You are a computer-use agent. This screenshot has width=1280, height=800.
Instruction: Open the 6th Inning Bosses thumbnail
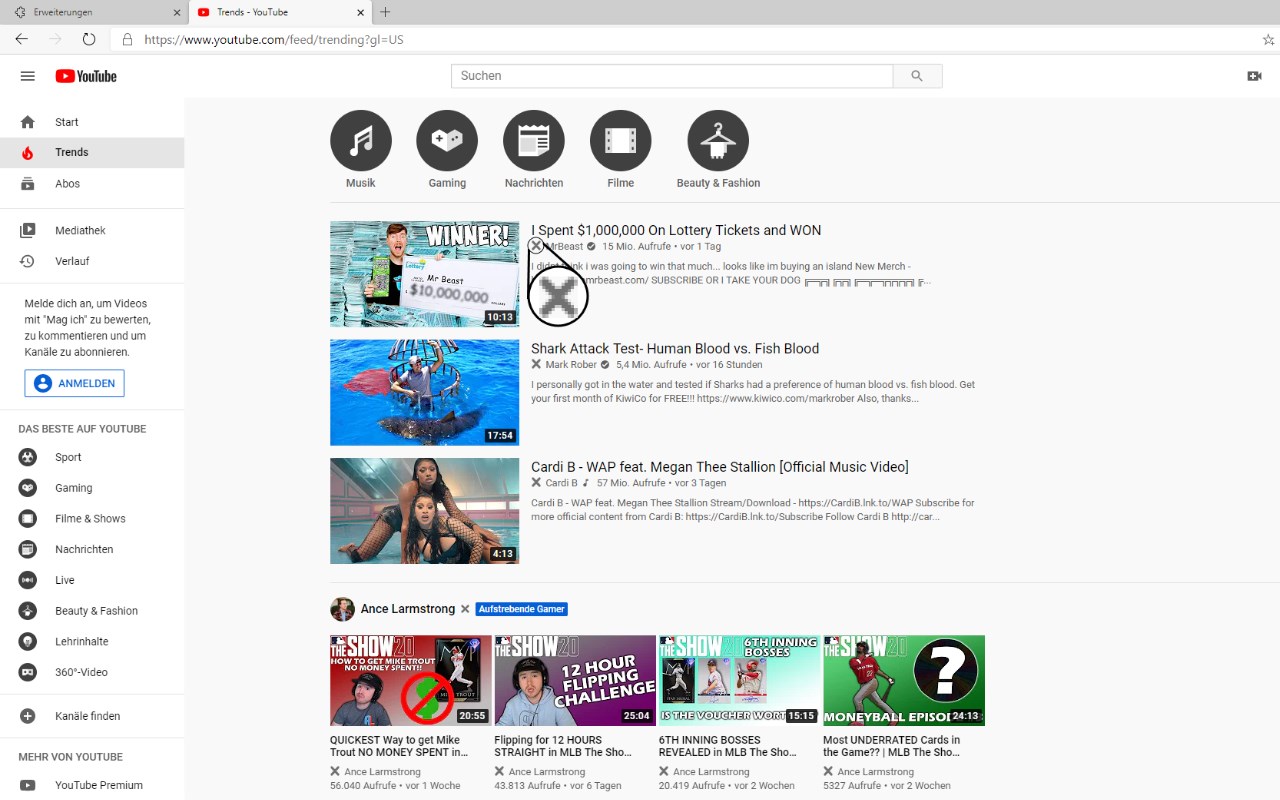click(739, 680)
